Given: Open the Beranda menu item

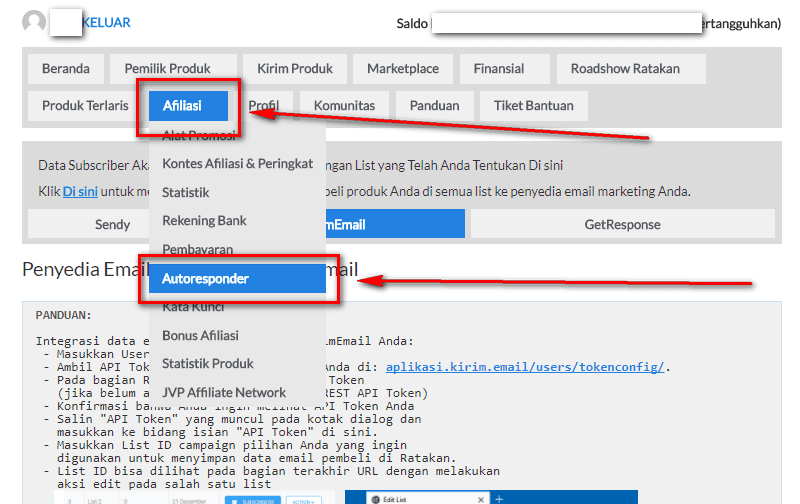Looking at the screenshot, I should pos(66,69).
